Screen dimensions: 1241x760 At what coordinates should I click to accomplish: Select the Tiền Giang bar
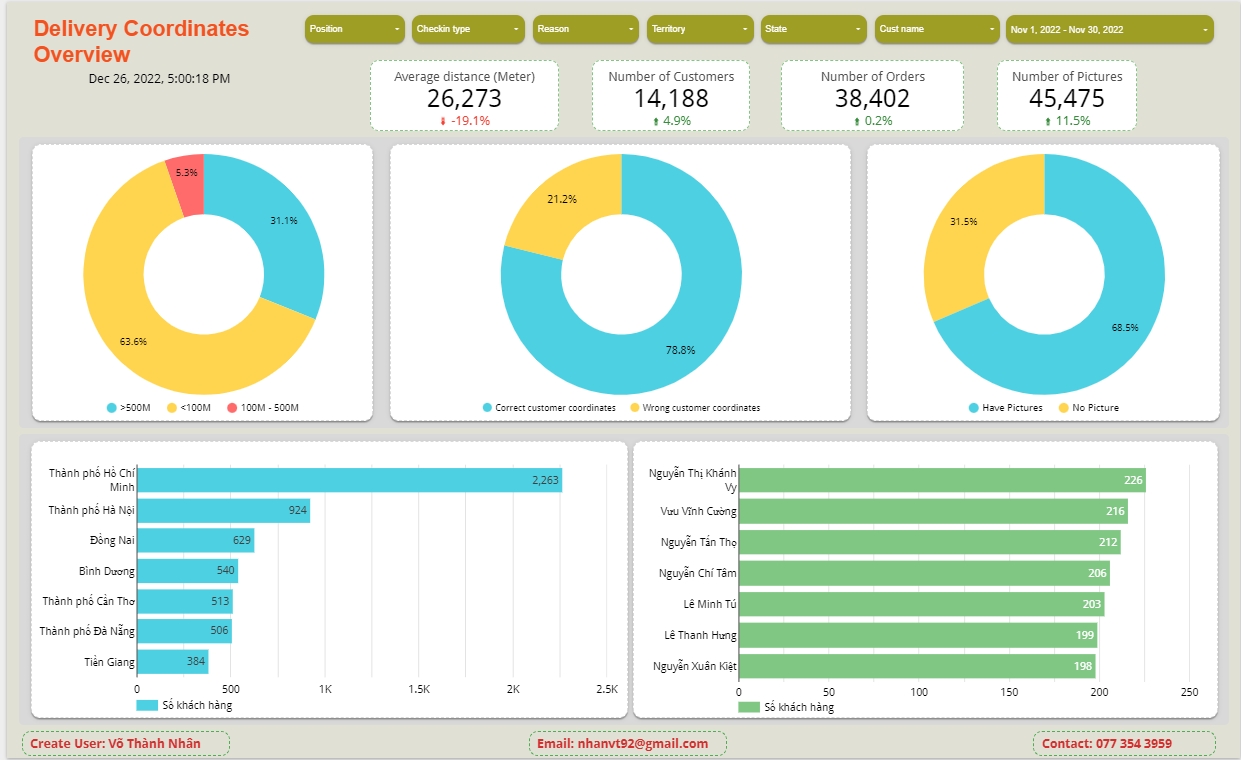[x=173, y=661]
